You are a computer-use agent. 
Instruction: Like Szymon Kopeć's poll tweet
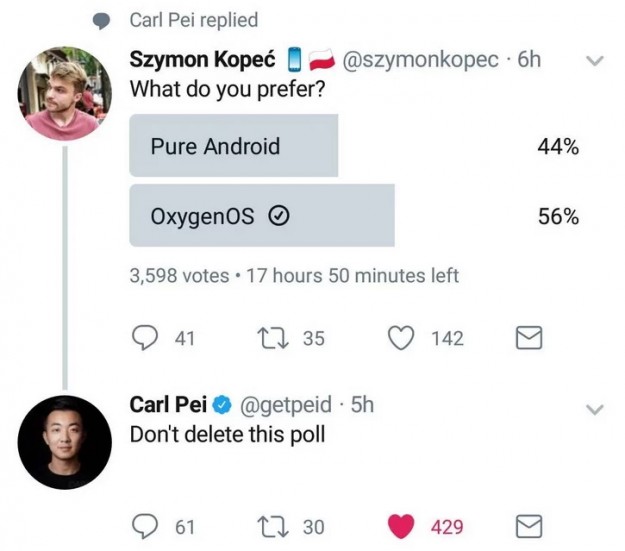click(x=402, y=339)
